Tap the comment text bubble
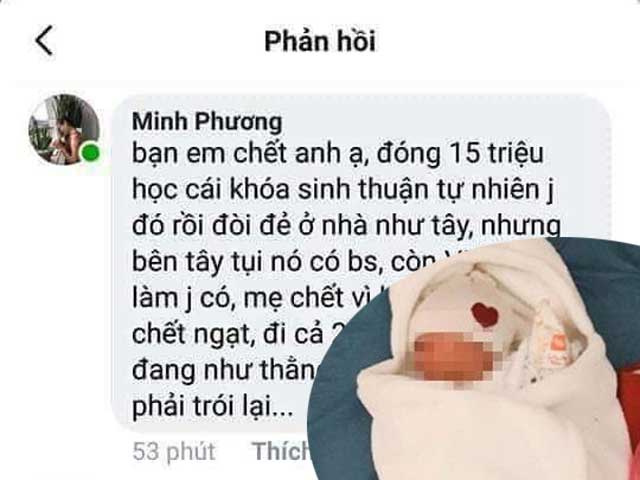640x480 pixels. (x=361, y=263)
